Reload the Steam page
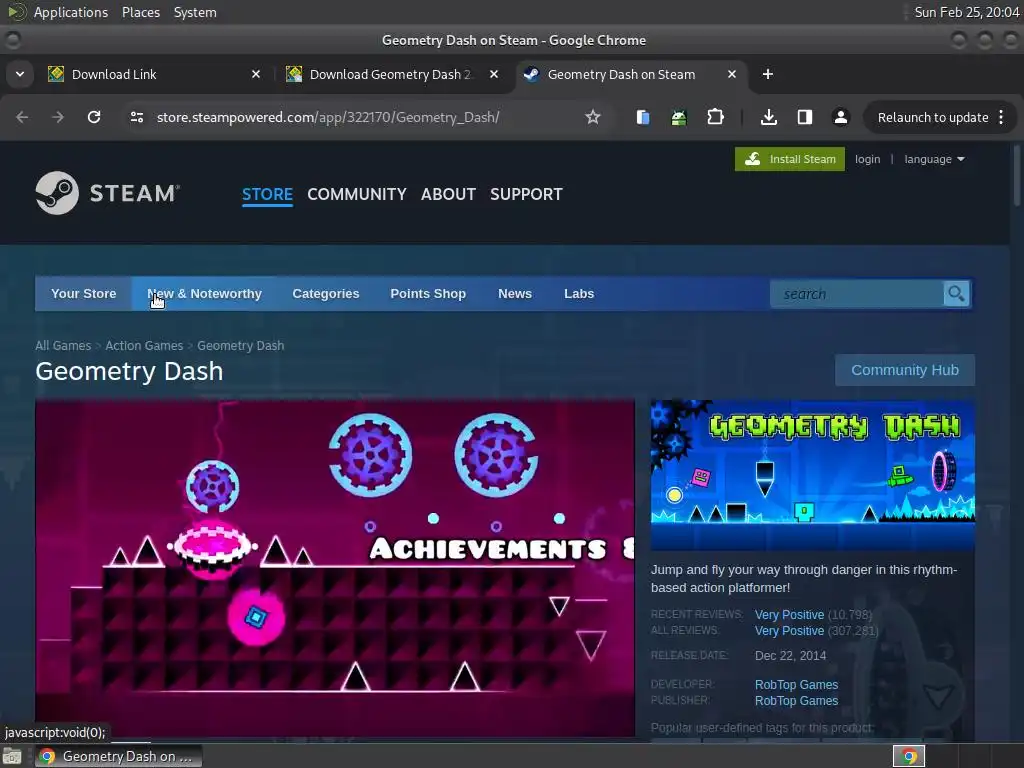Viewport: 1024px width, 768px height. [x=94, y=117]
